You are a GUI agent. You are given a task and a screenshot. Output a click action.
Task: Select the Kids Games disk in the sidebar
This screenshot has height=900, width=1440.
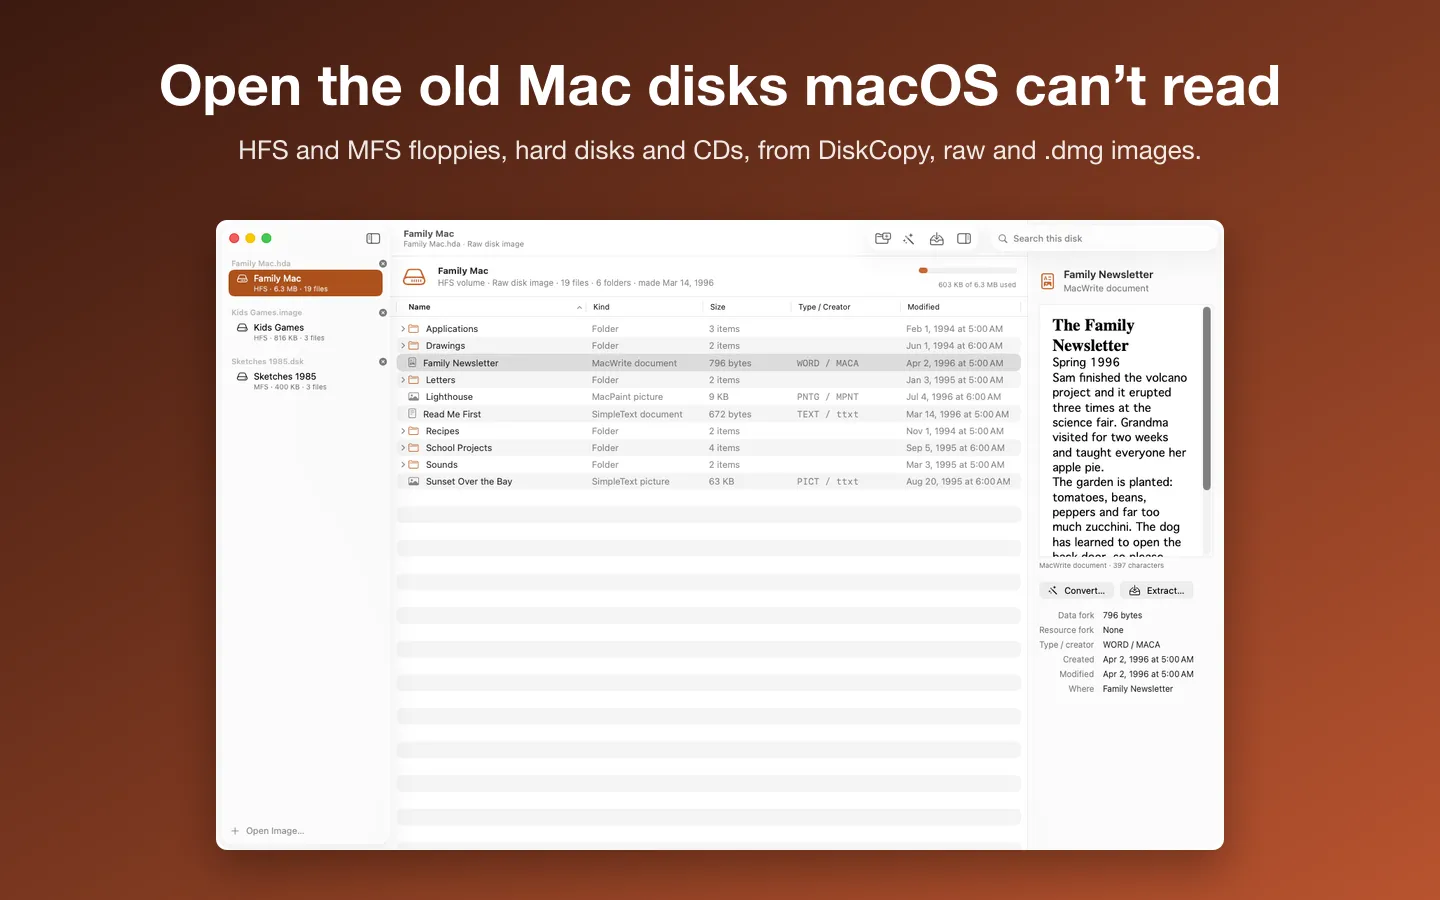[x=305, y=332]
